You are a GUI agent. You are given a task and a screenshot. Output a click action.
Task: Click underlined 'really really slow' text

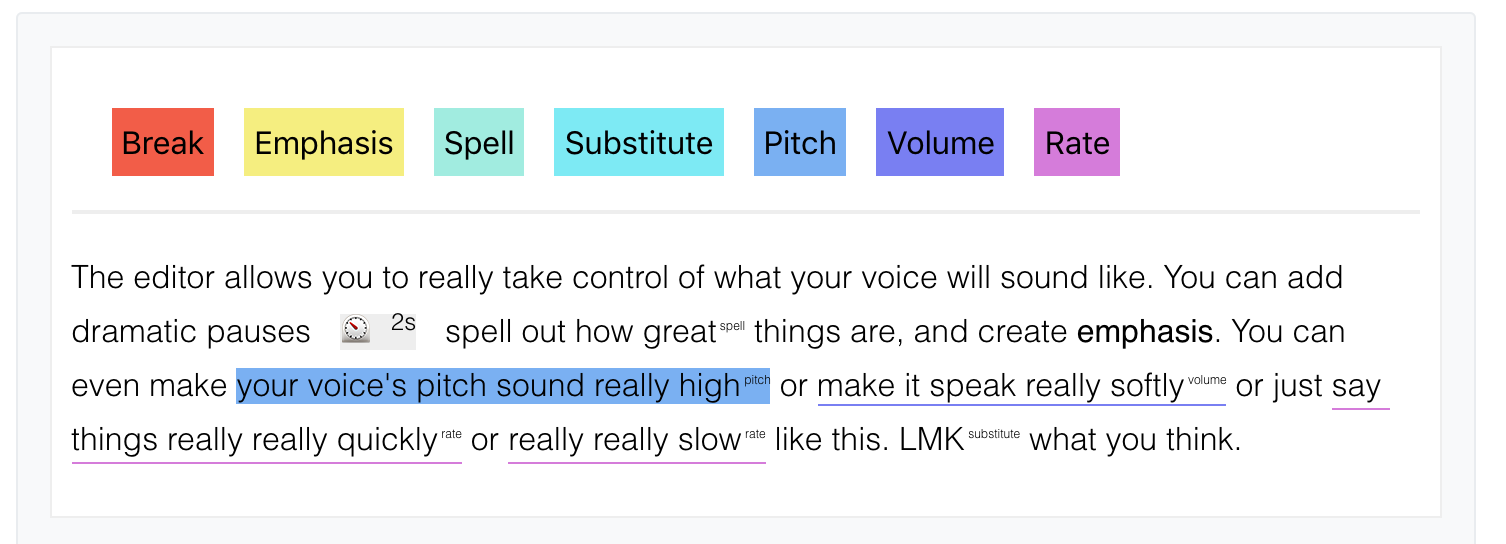(x=624, y=441)
